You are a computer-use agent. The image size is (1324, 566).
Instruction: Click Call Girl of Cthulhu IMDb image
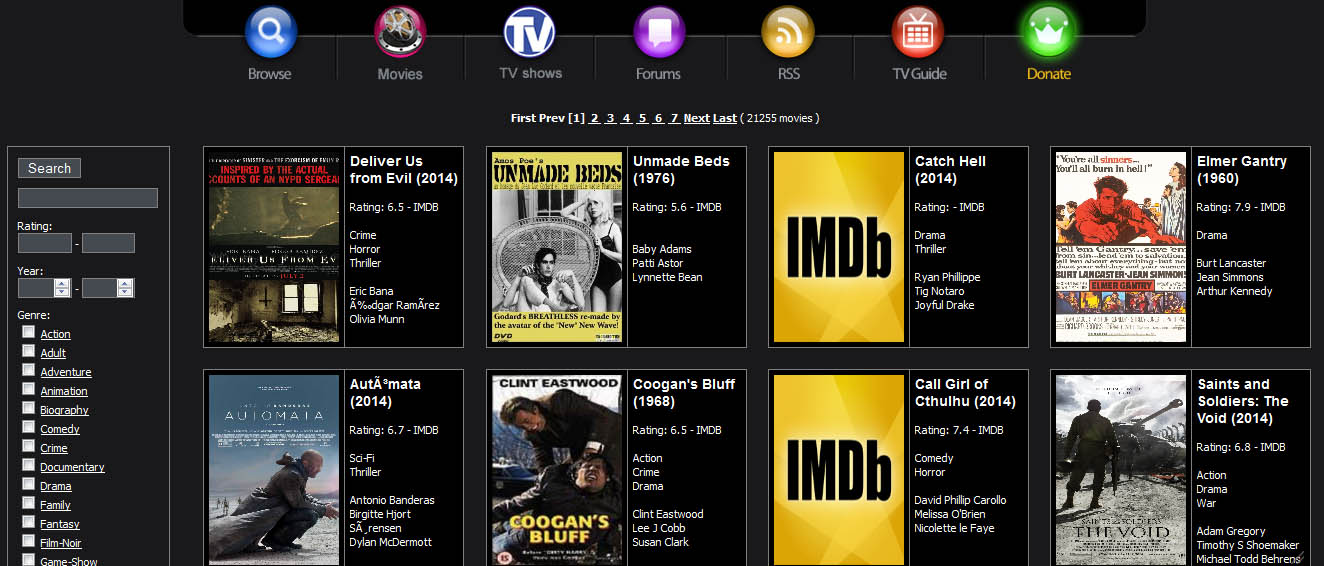(839, 470)
